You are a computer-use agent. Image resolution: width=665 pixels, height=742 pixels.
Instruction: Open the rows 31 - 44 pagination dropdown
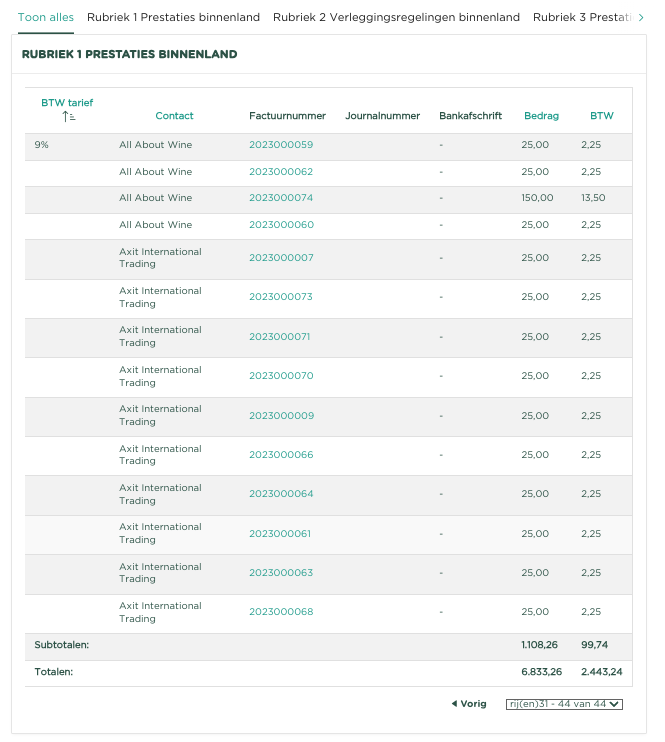pyautogui.click(x=564, y=704)
